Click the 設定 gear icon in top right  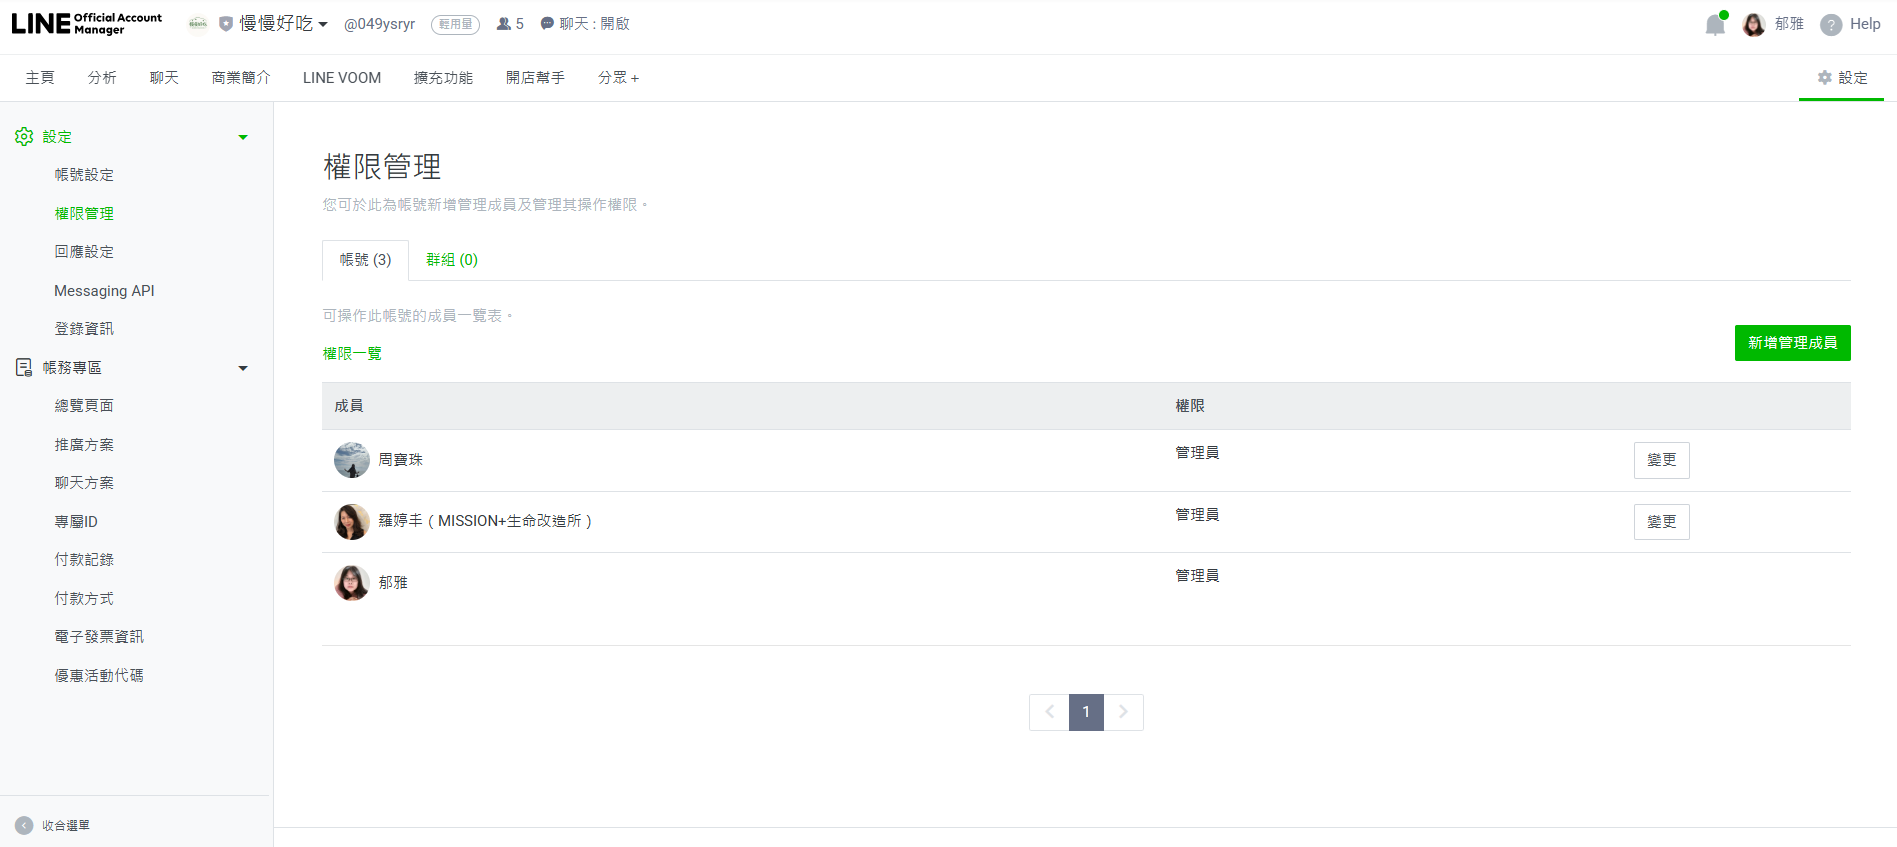tap(1825, 78)
